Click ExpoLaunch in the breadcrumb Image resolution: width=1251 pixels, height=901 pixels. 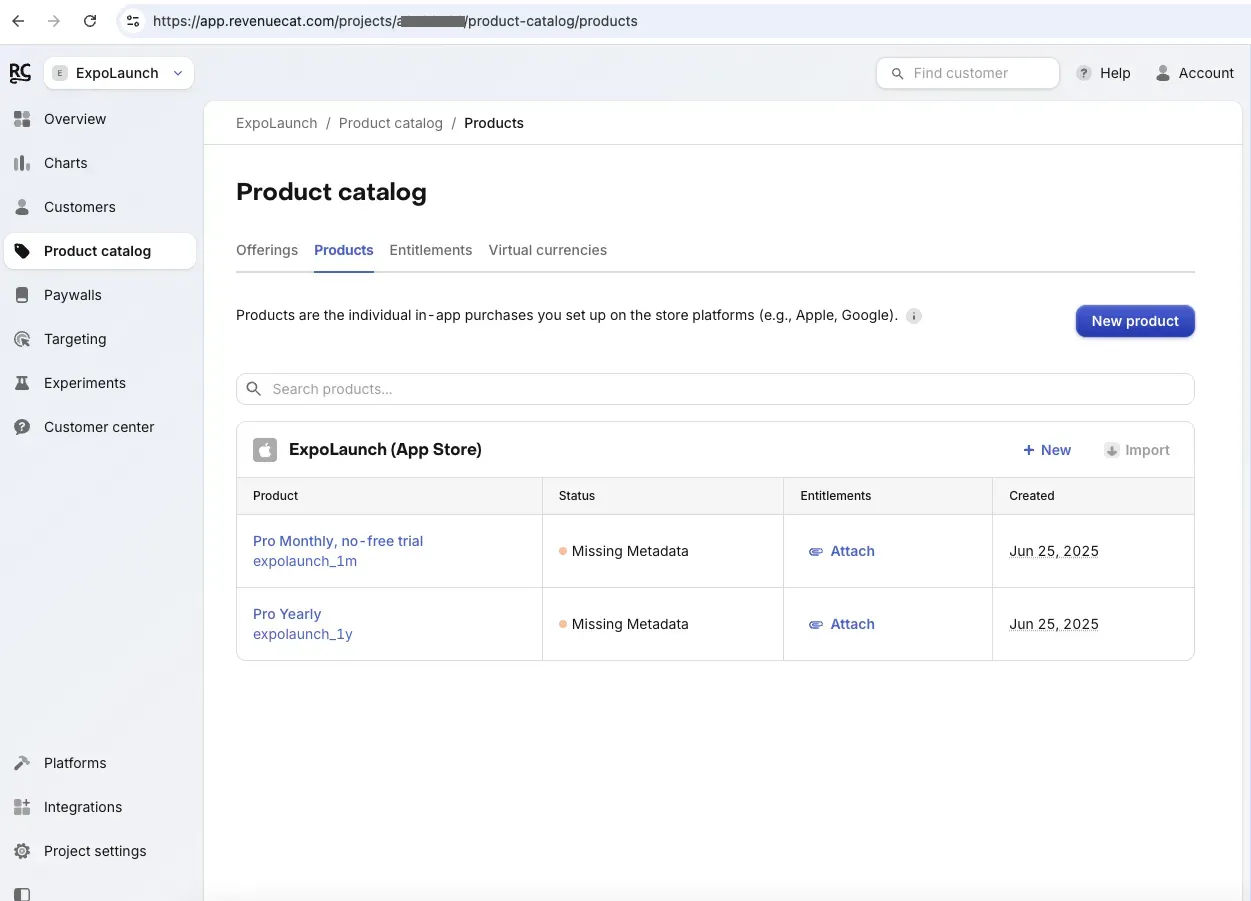click(x=277, y=123)
